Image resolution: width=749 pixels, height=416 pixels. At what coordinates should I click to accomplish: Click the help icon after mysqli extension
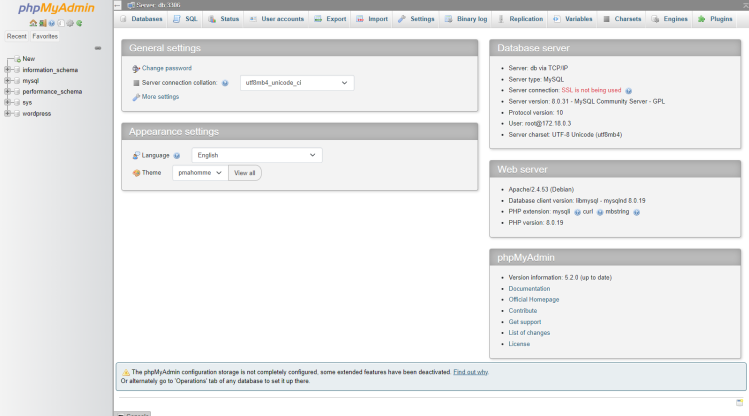pyautogui.click(x=577, y=213)
